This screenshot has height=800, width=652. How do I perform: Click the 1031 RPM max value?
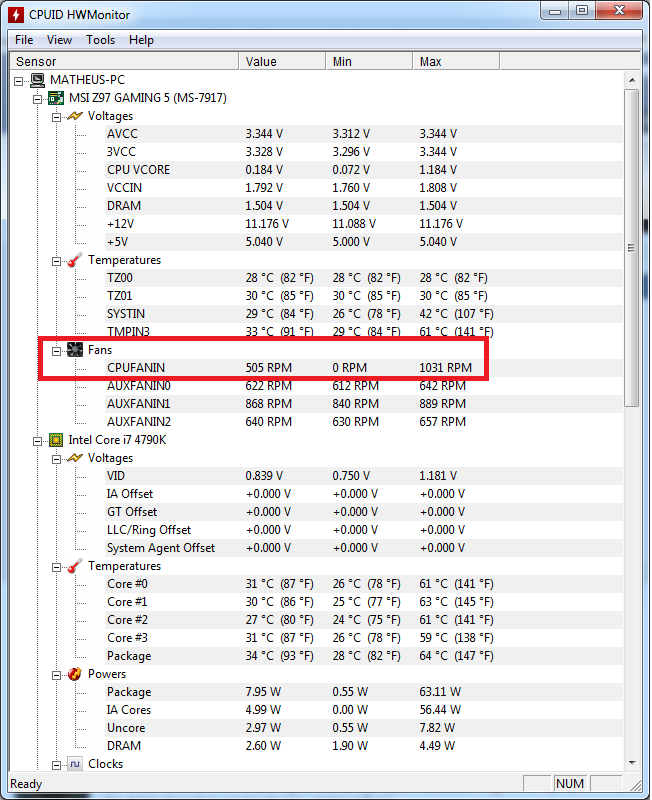pos(445,368)
